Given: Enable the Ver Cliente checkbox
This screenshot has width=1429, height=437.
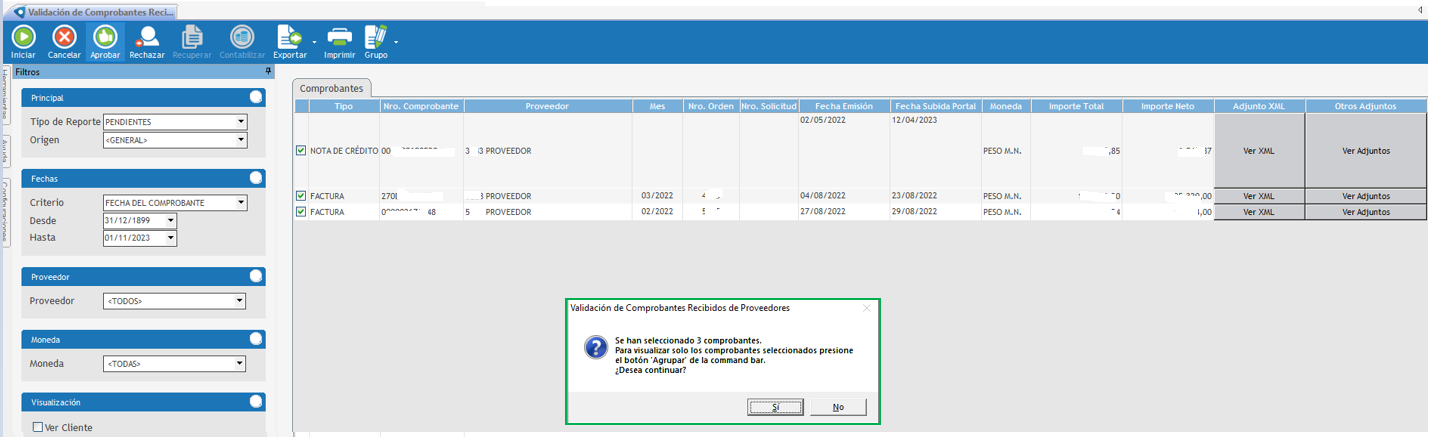Looking at the screenshot, I should 38,427.
